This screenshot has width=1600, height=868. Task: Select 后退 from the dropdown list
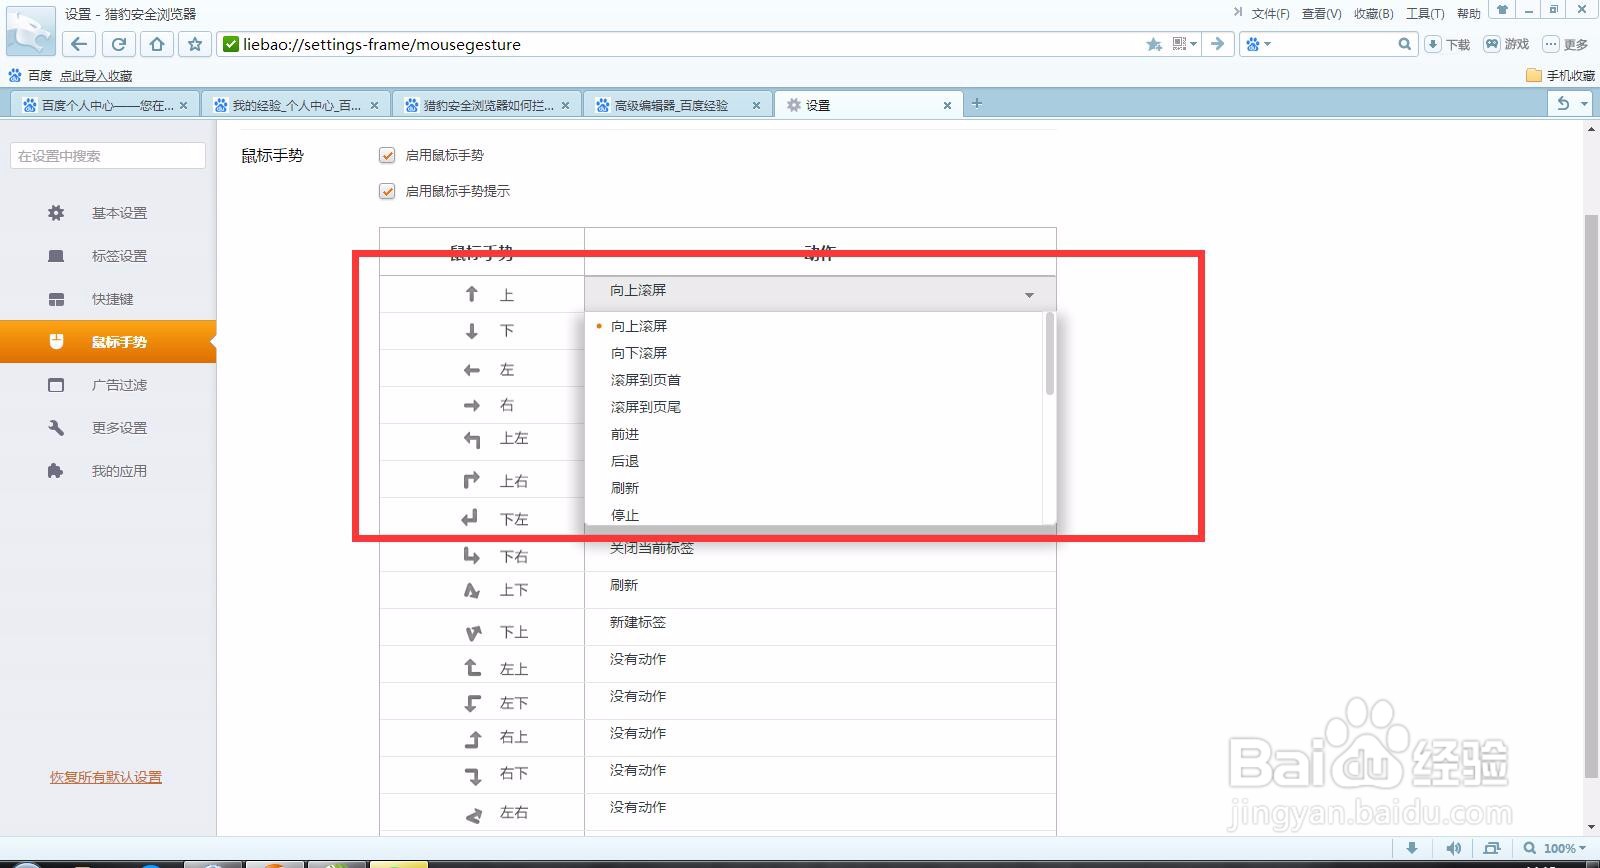pos(814,461)
